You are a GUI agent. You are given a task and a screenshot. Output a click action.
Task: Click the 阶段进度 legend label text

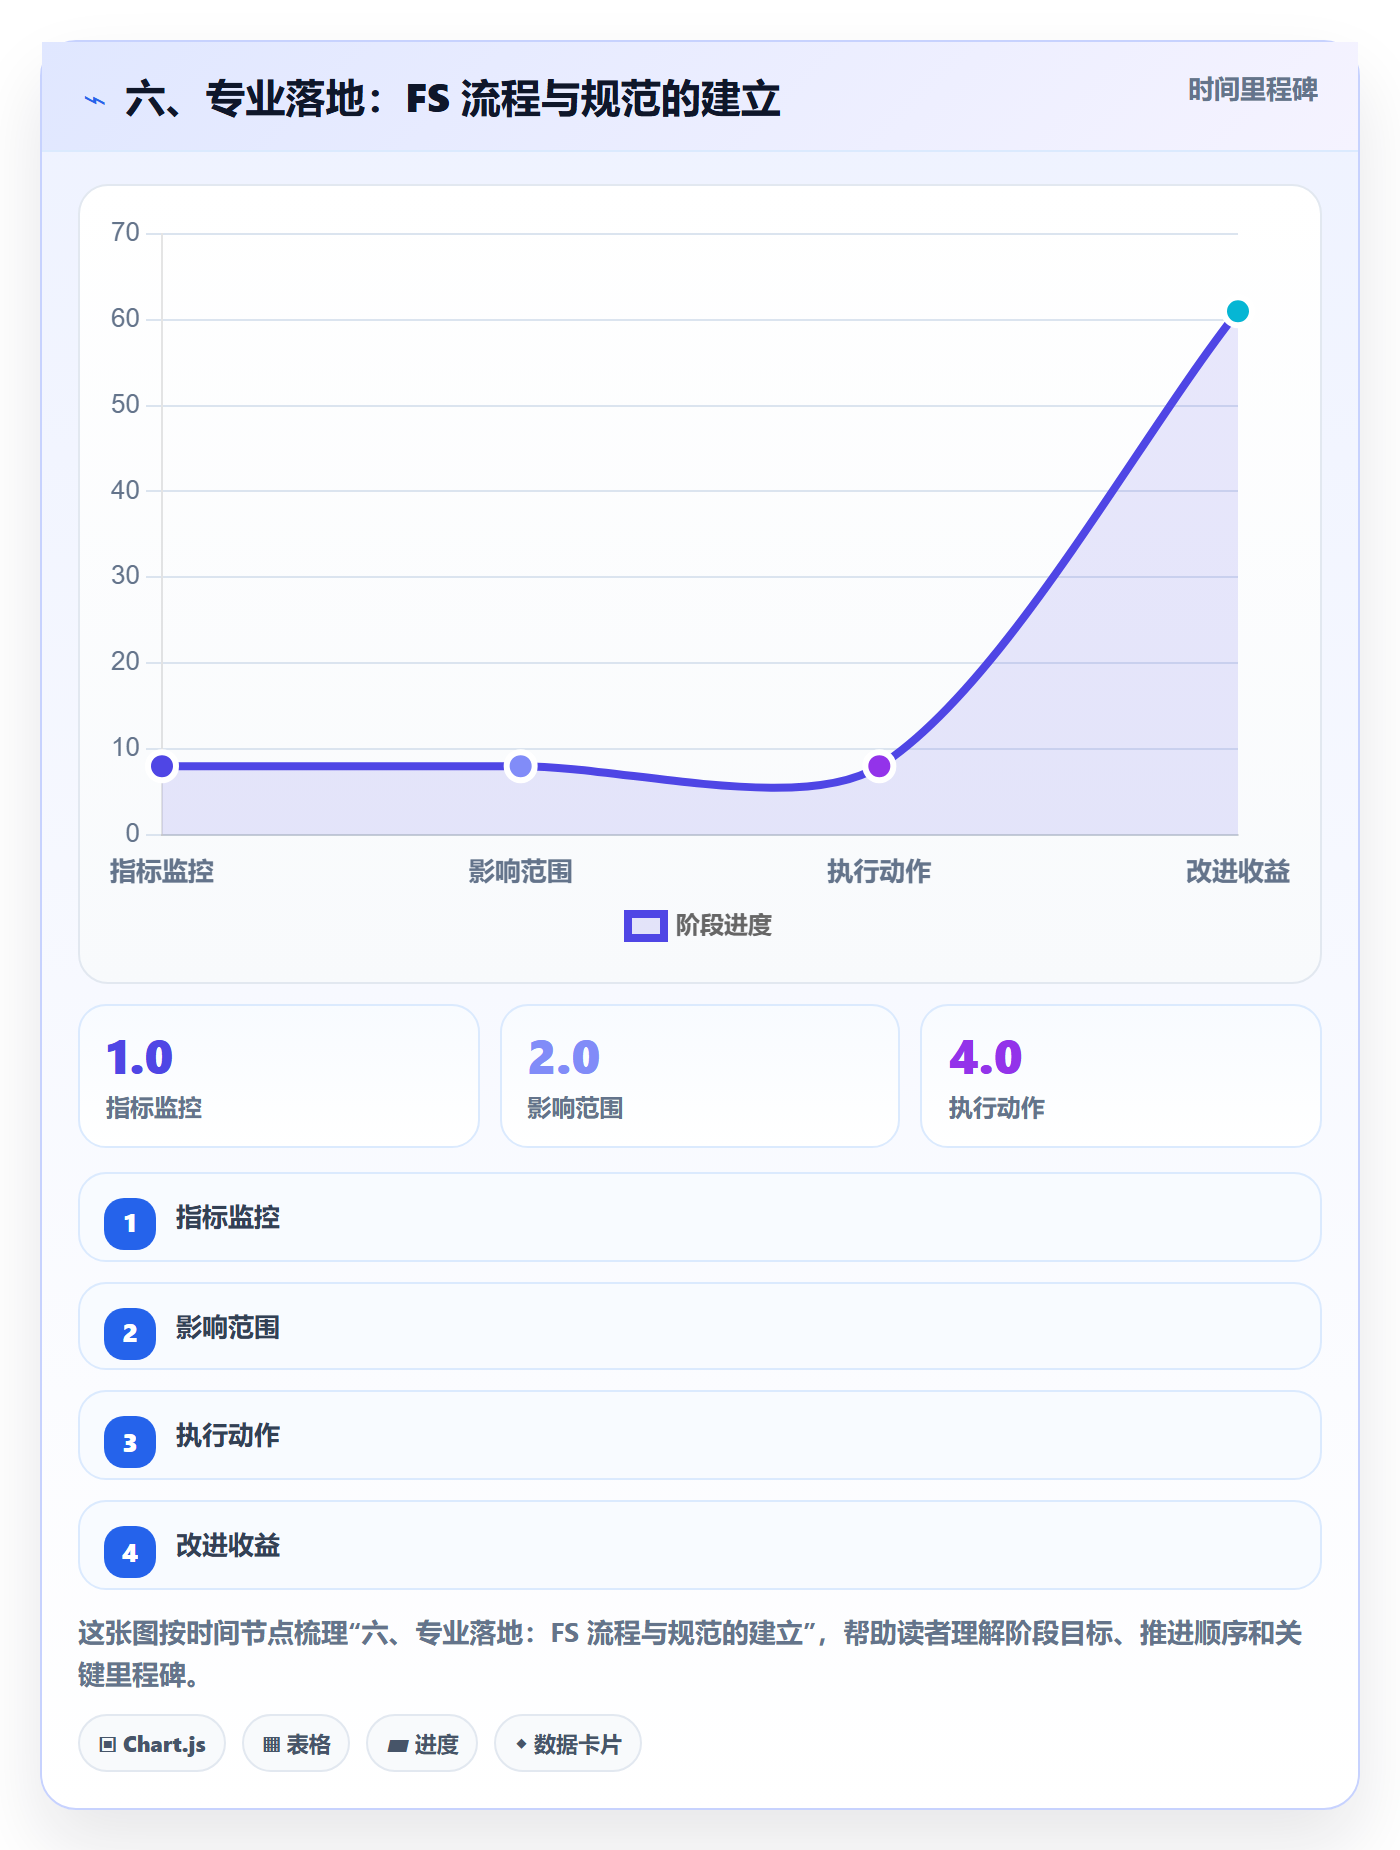coord(724,925)
